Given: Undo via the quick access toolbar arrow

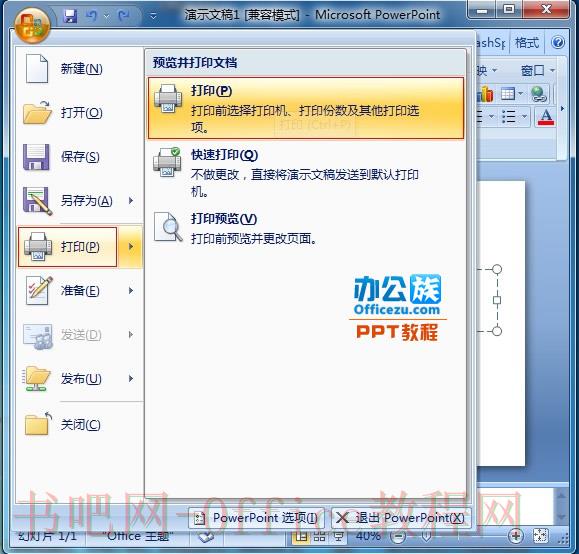Looking at the screenshot, I should (91, 16).
